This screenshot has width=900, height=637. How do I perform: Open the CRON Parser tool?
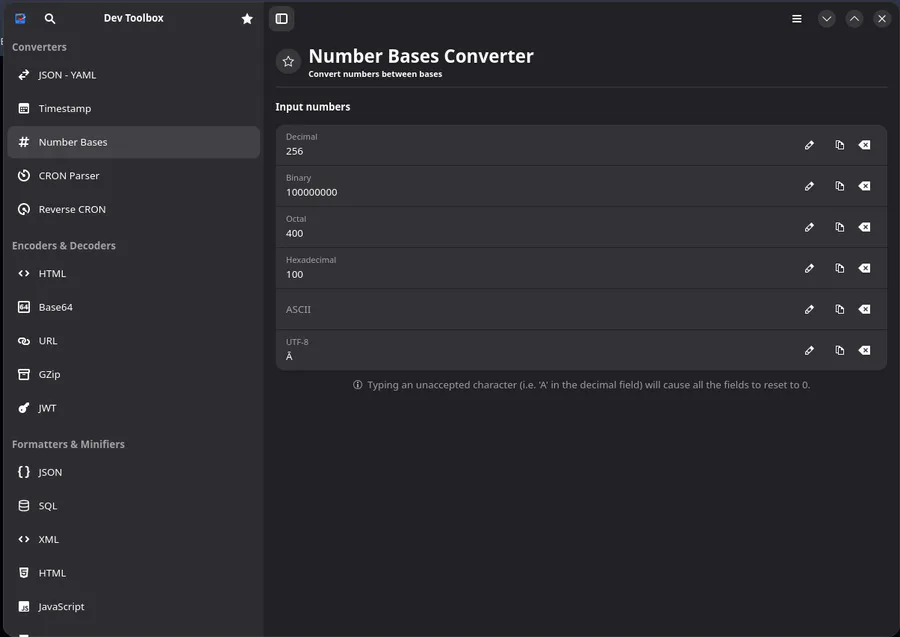point(68,176)
